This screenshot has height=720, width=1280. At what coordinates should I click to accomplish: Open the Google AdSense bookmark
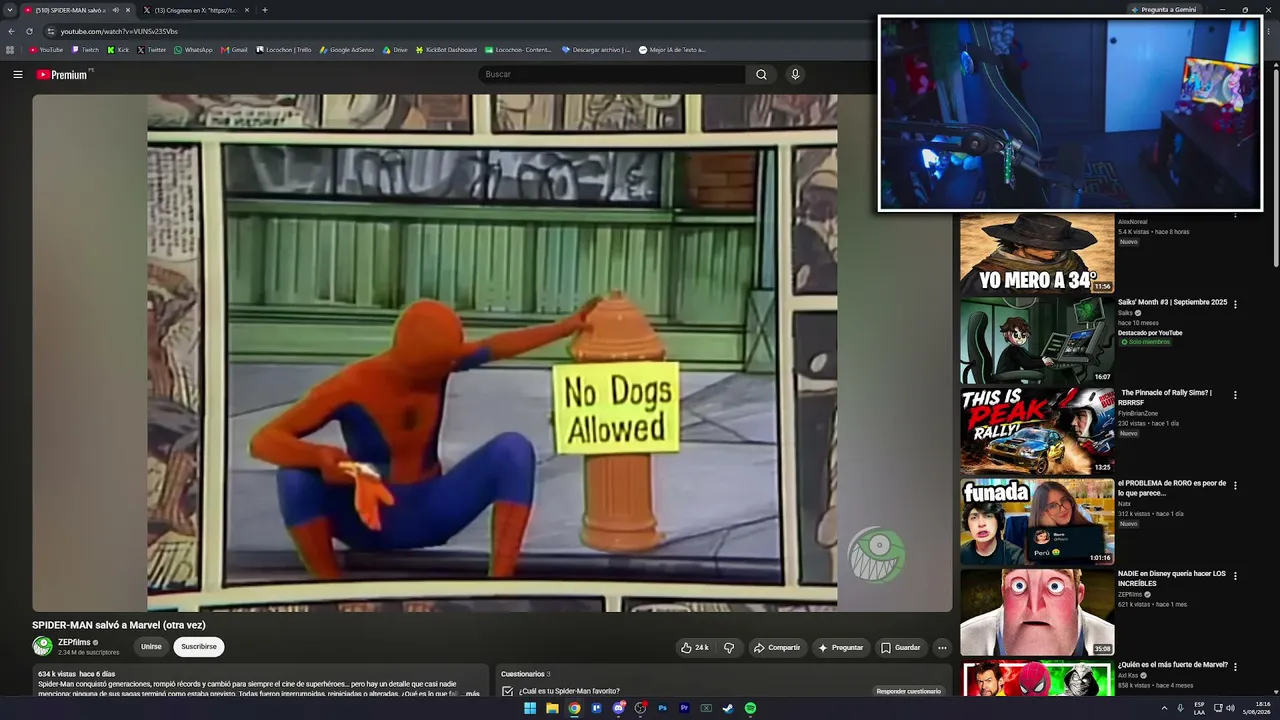pyautogui.click(x=347, y=49)
